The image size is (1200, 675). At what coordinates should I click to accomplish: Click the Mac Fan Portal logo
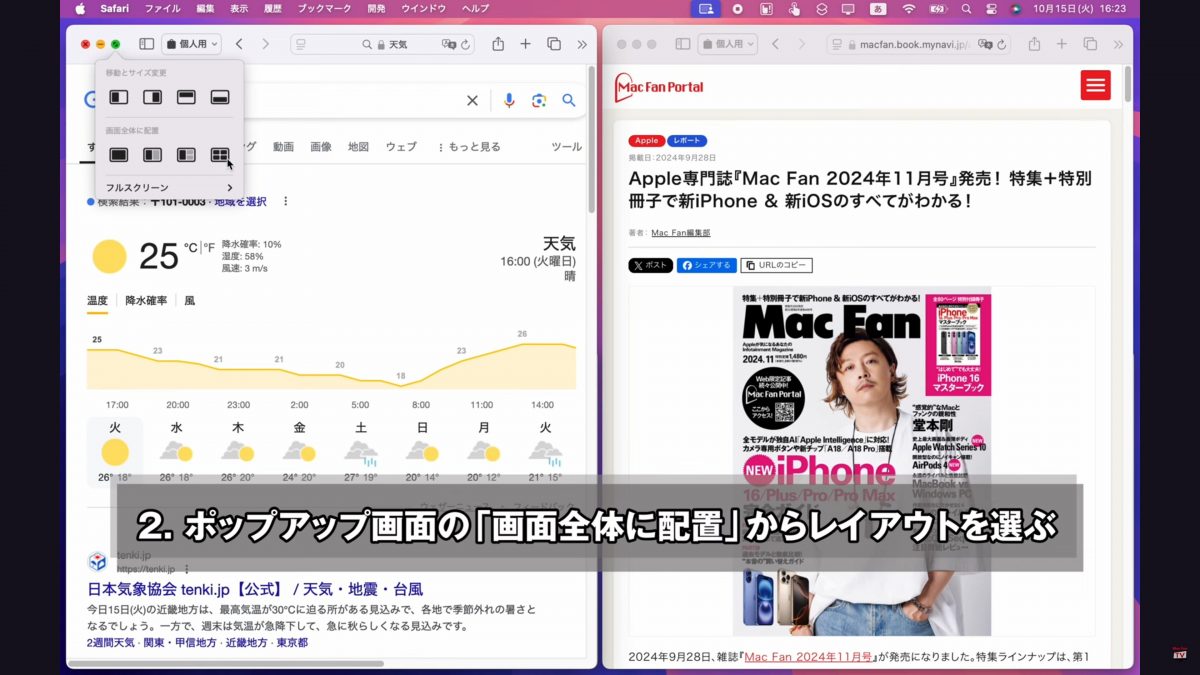tap(659, 87)
